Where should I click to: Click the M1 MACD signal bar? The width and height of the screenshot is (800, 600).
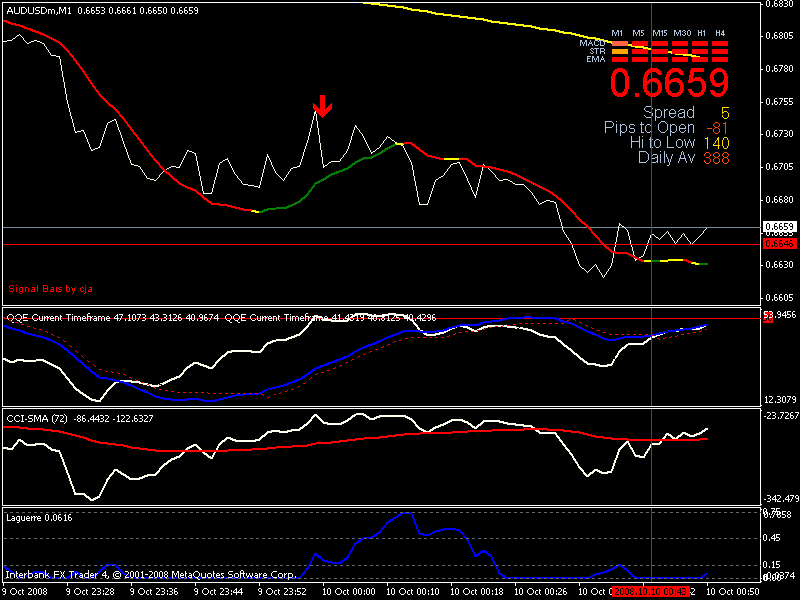(618, 43)
